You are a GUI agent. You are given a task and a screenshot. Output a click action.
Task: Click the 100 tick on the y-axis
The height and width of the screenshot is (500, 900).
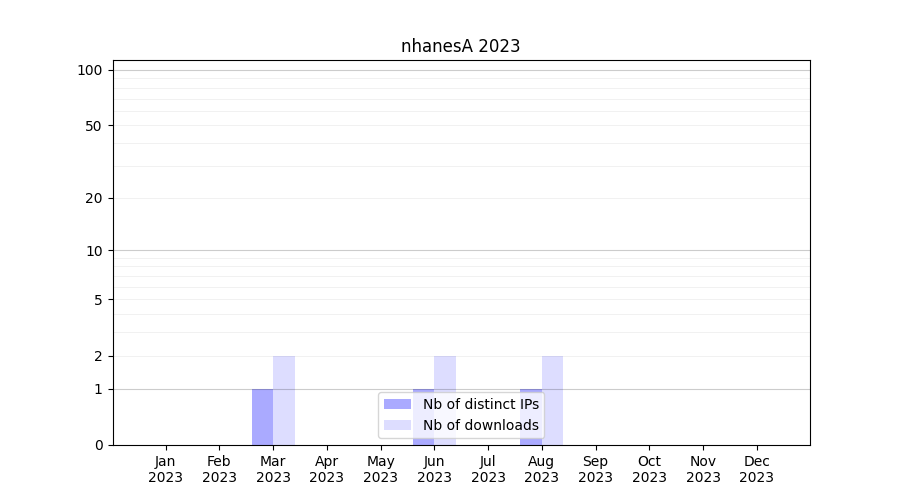coord(90,70)
